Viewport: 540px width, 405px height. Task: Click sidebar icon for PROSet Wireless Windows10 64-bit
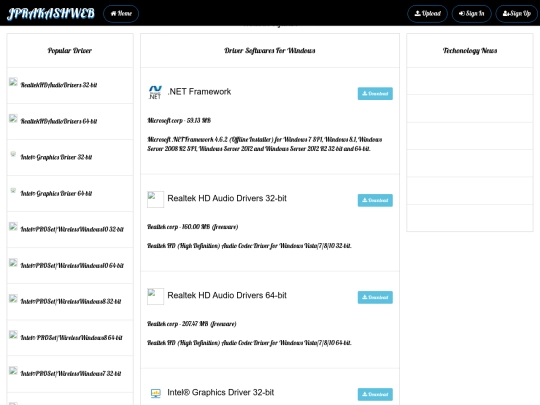[x=13, y=262]
